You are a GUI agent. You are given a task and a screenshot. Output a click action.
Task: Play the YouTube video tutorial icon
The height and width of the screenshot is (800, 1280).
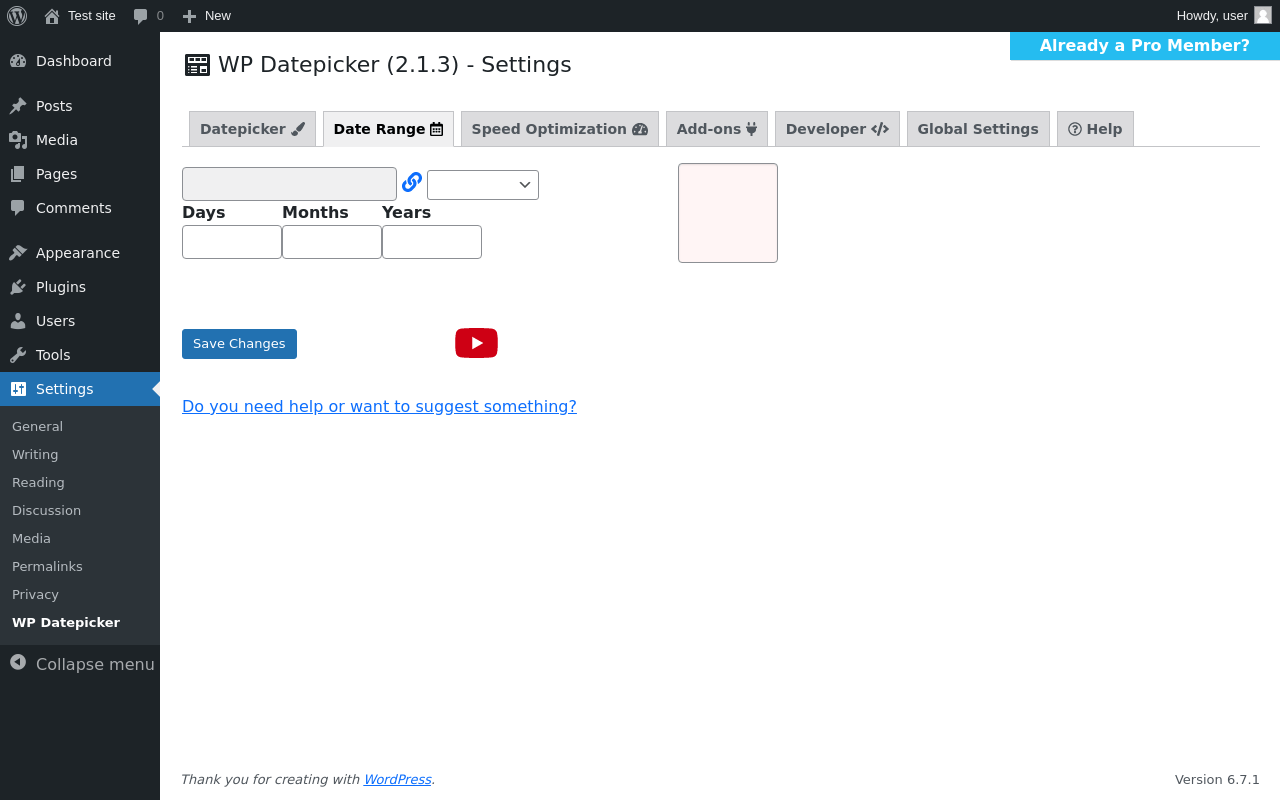[476, 343]
